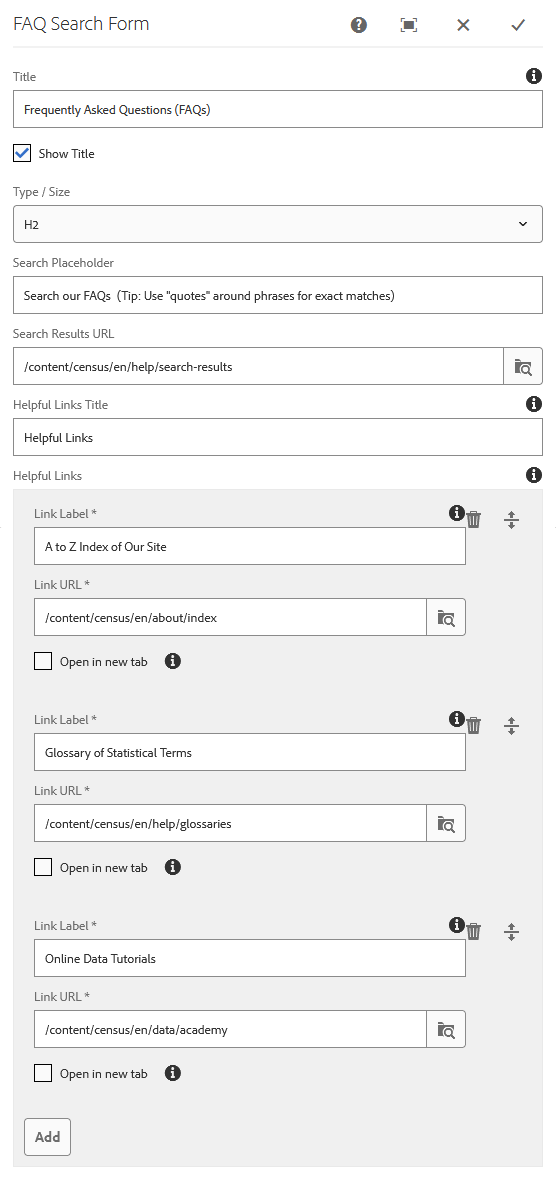
Task: Show info for first Open in new tab
Action: [173, 661]
